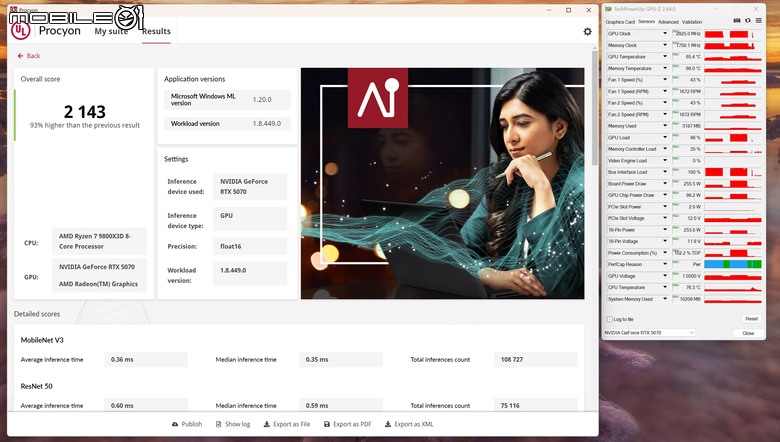Expand PCIe Slot Voltage dropdown
Screen dimensions: 780x442
click(665, 218)
